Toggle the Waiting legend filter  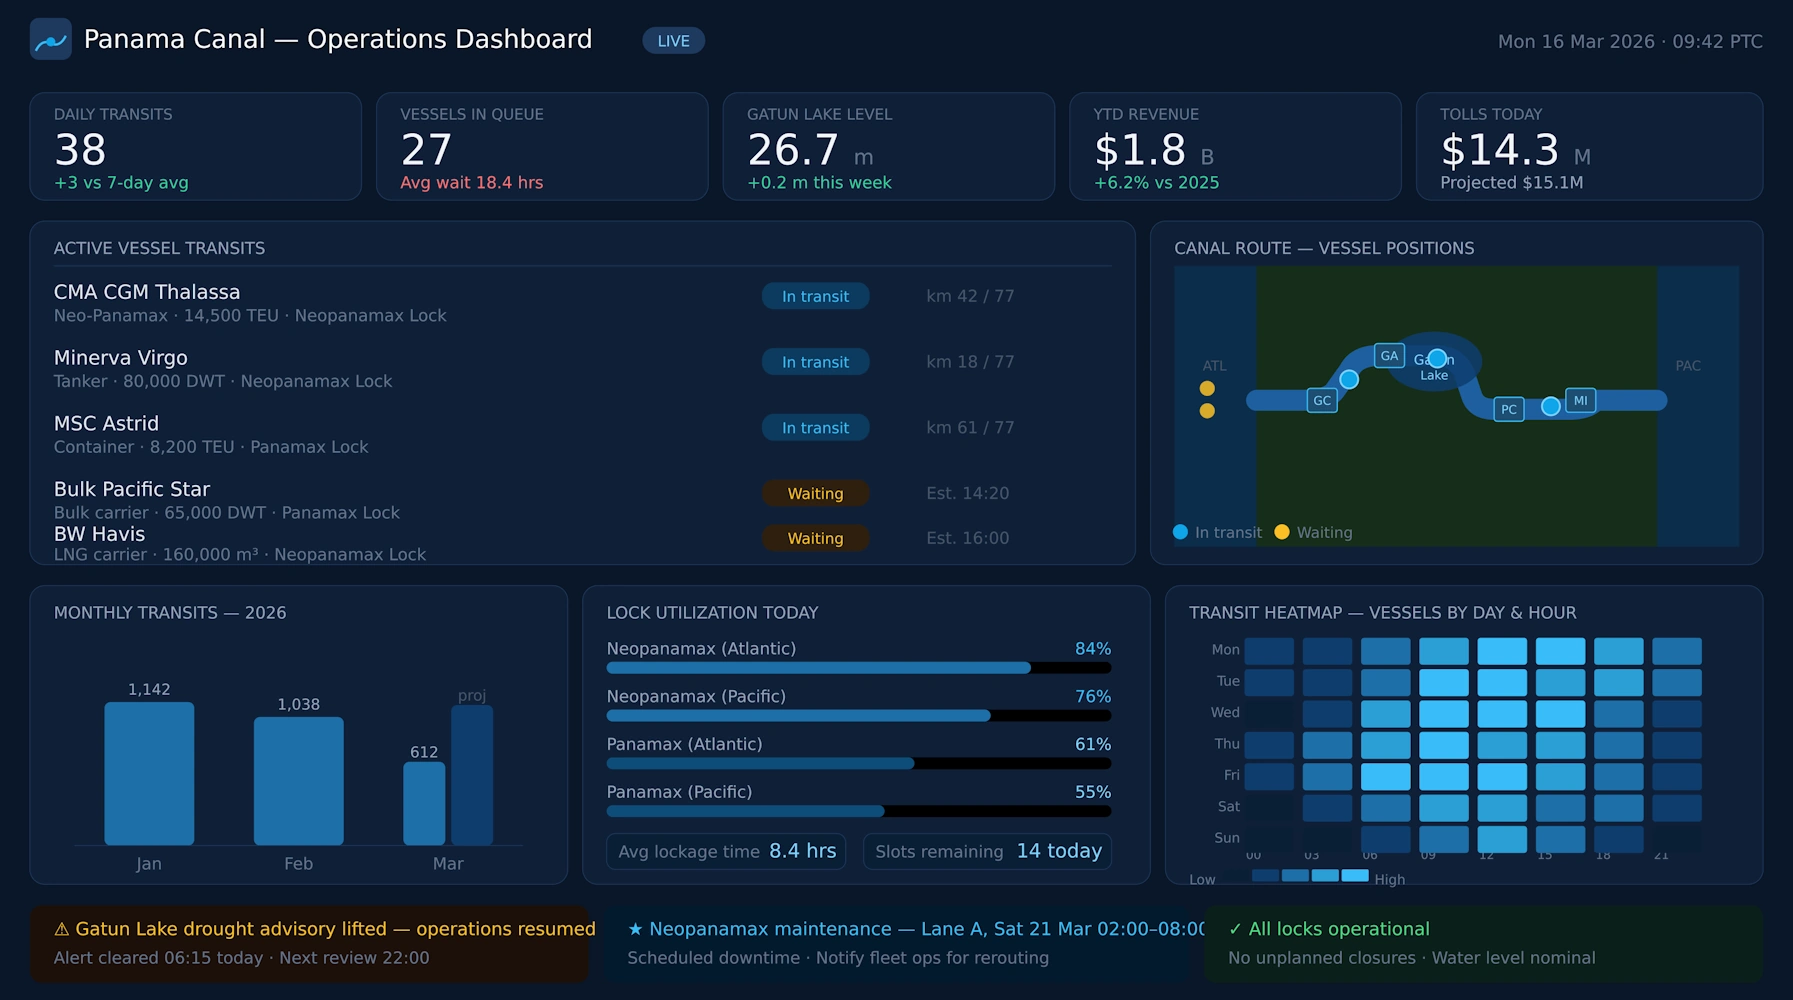(1314, 532)
